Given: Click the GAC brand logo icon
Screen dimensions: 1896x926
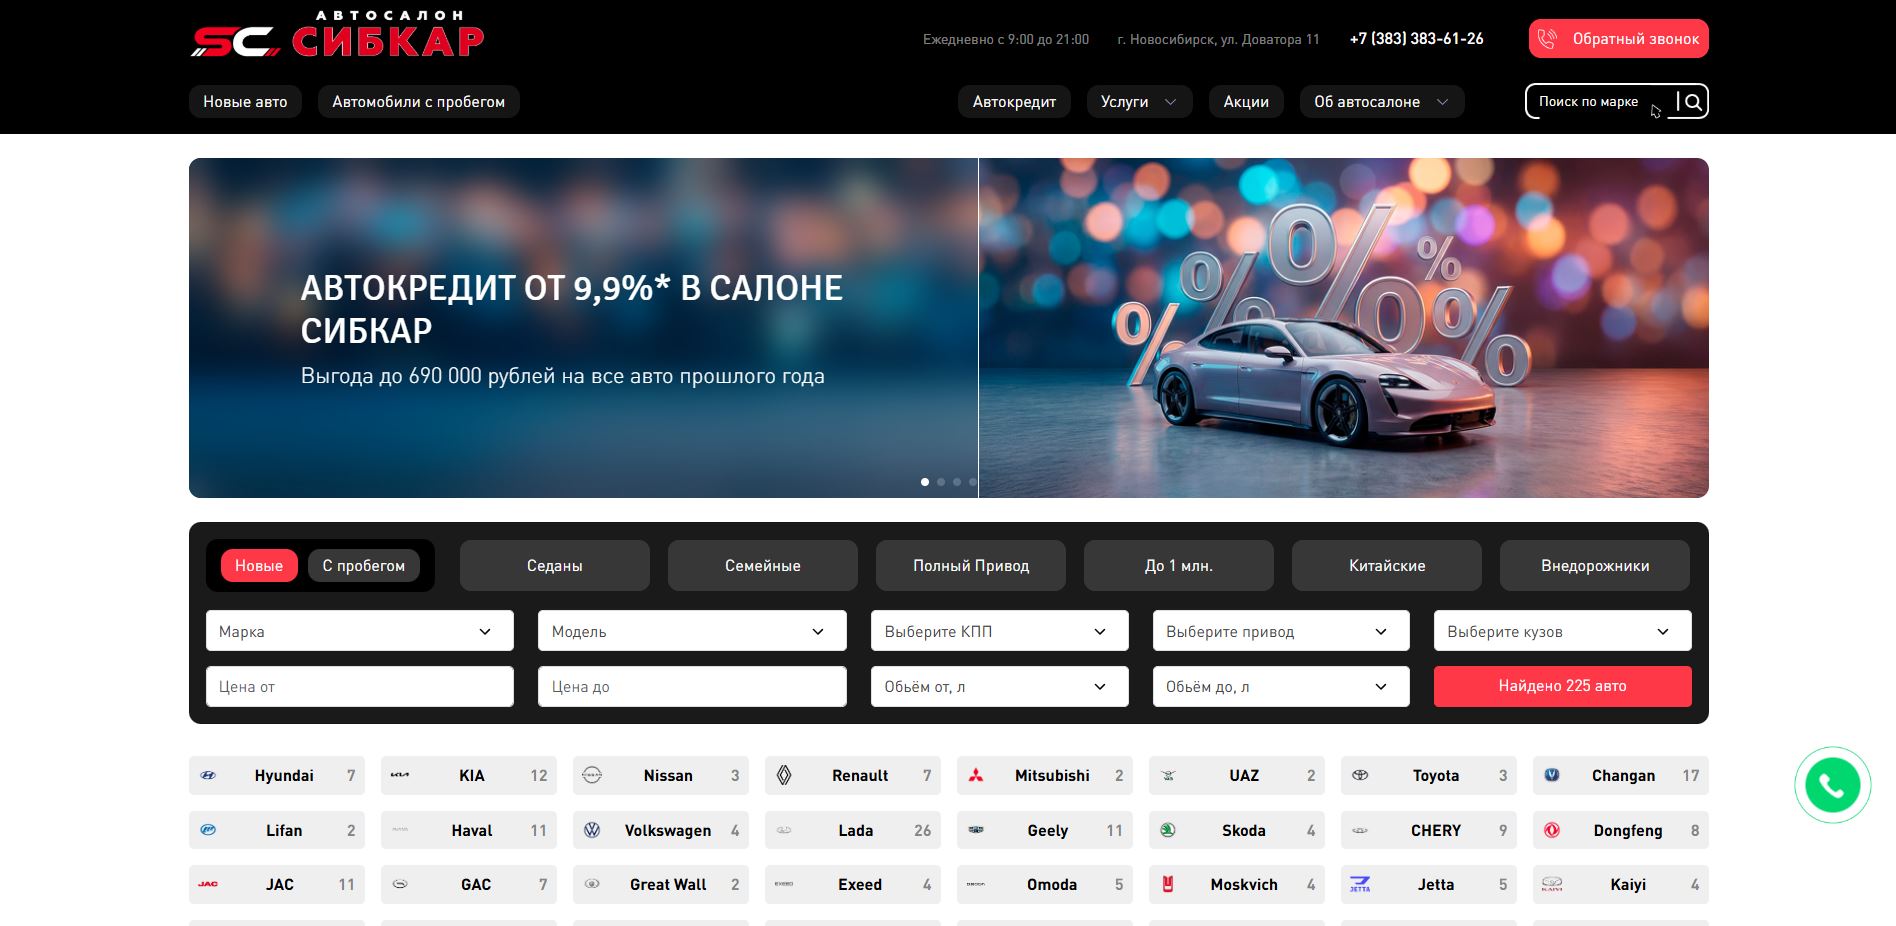Looking at the screenshot, I should (400, 884).
